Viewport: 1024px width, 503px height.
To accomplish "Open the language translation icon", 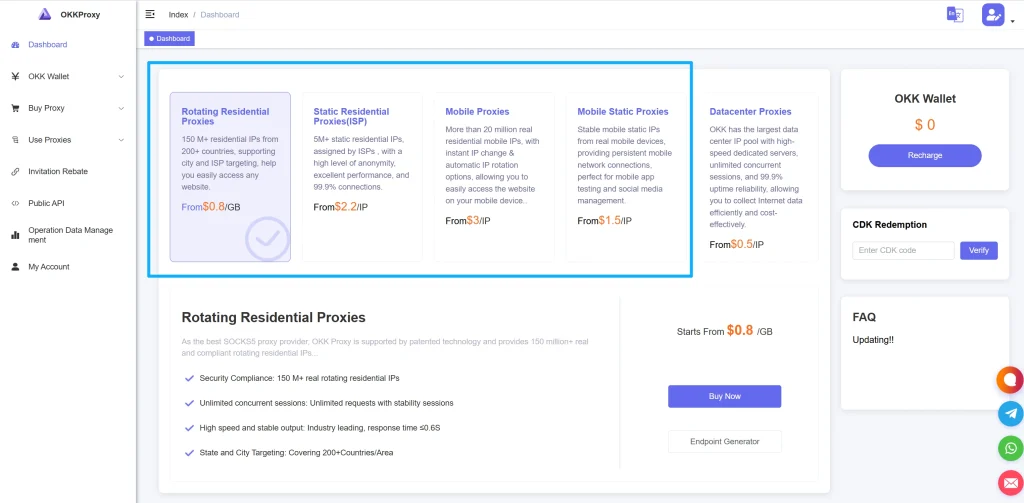I will [x=955, y=14].
